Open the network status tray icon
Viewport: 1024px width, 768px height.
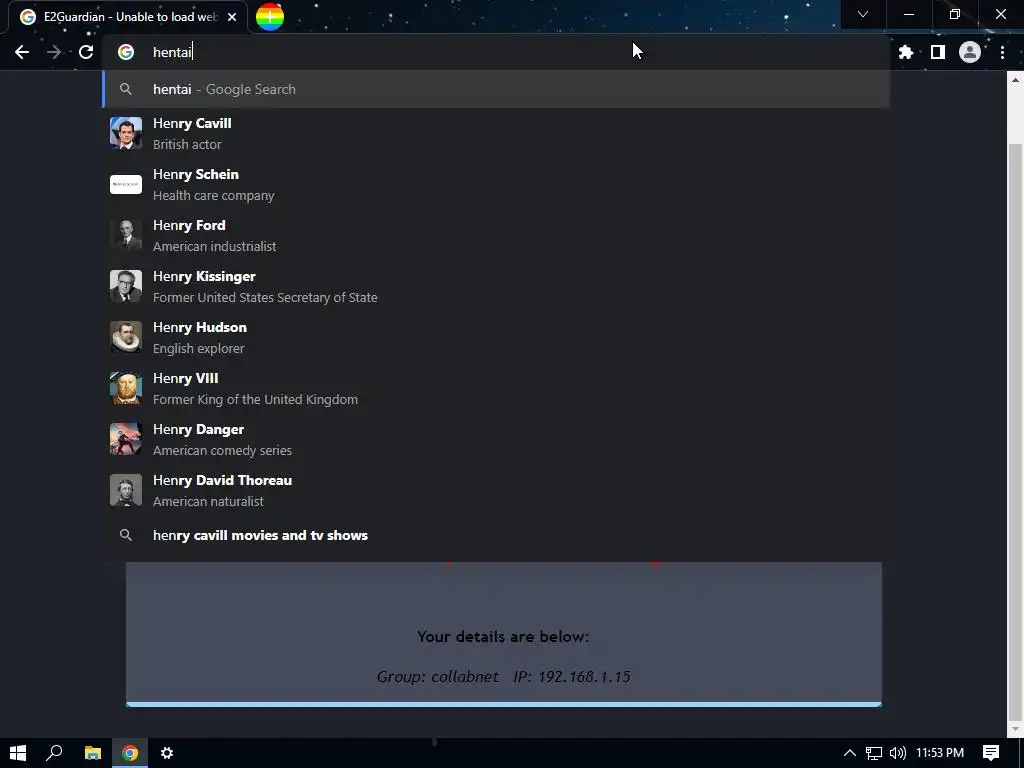(x=874, y=753)
